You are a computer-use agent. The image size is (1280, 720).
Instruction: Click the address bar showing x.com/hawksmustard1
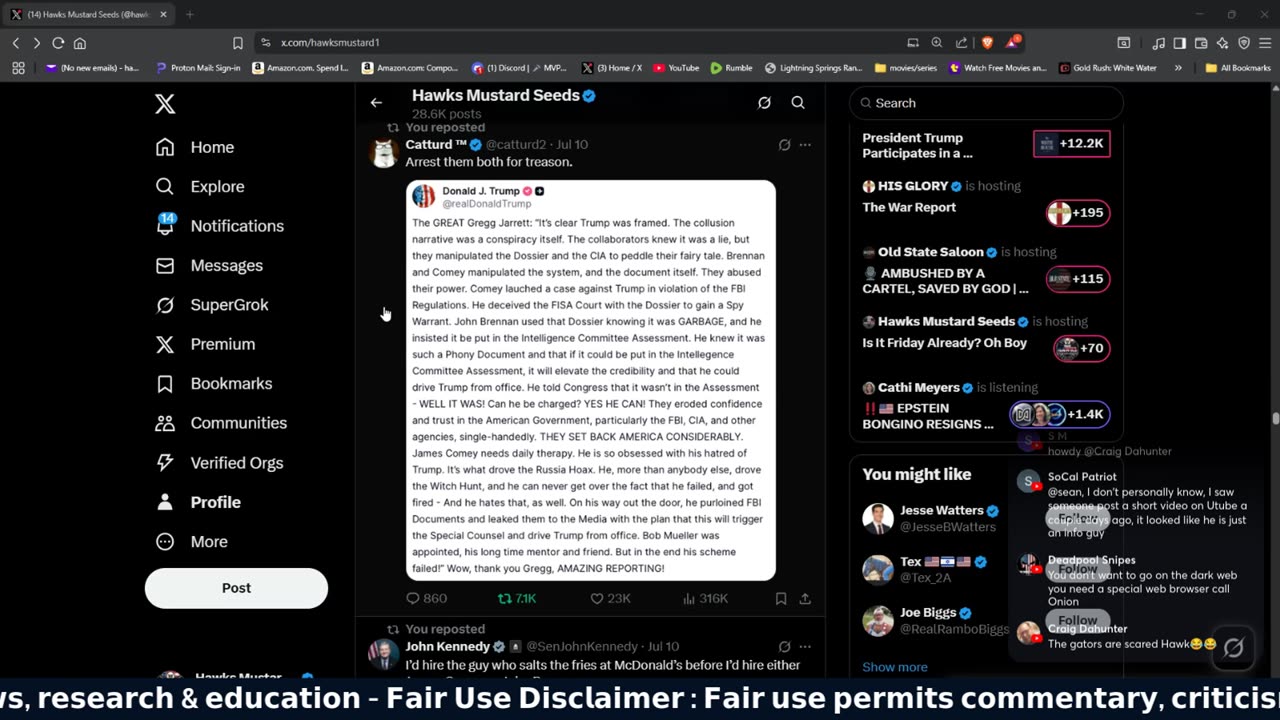580,43
